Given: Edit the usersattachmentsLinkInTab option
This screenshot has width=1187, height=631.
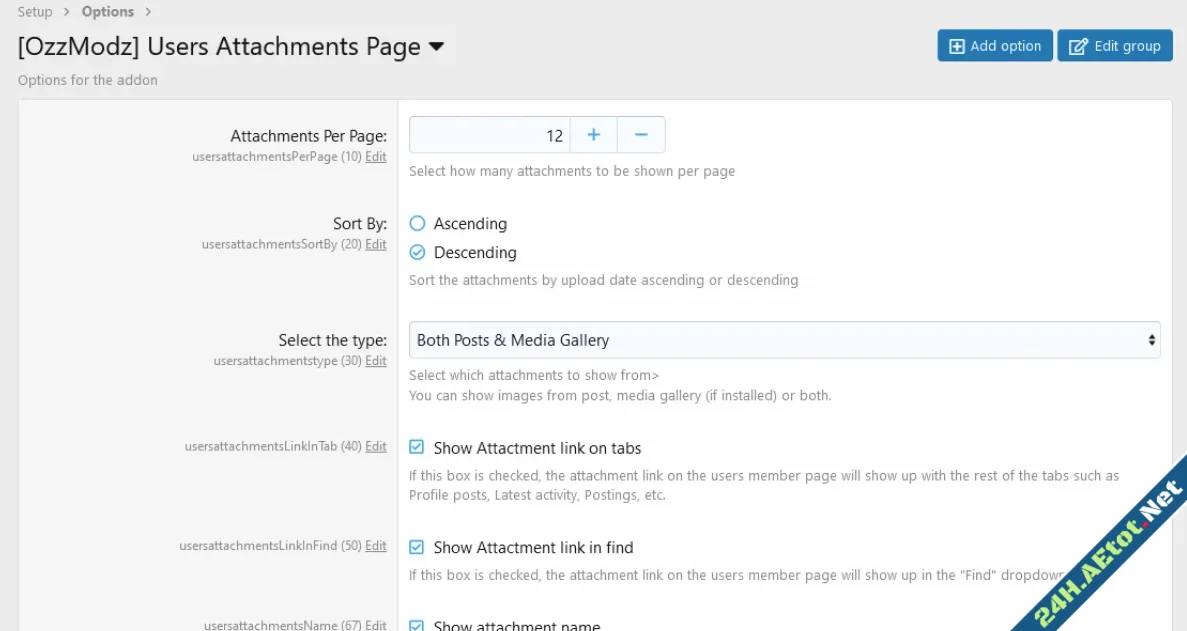Looking at the screenshot, I should (x=375, y=446).
